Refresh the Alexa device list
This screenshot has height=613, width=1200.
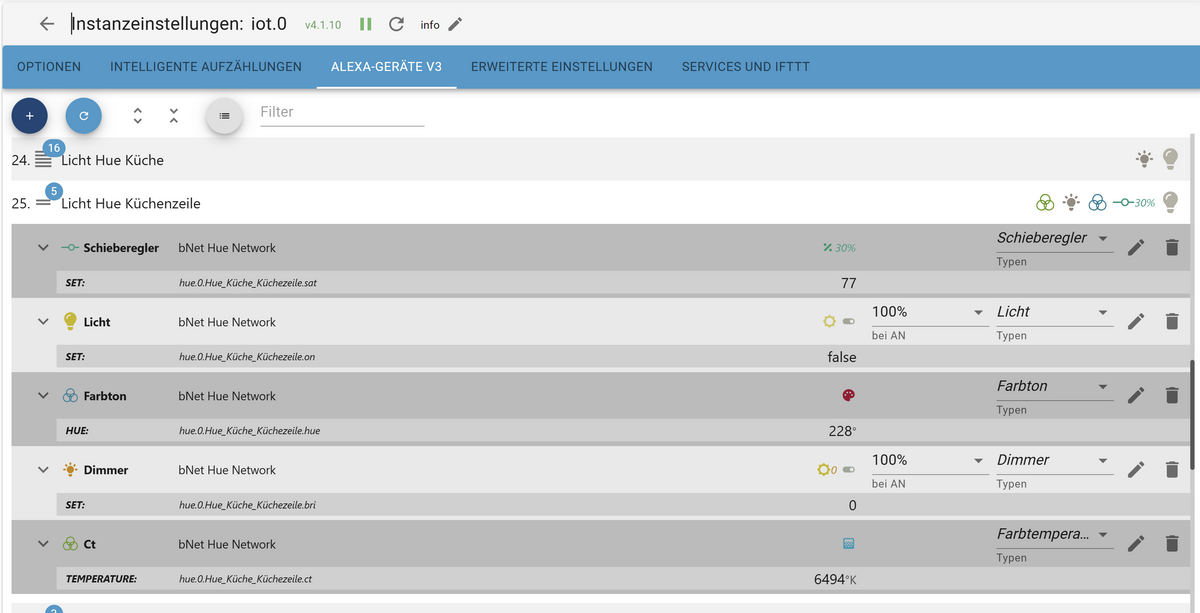83,115
